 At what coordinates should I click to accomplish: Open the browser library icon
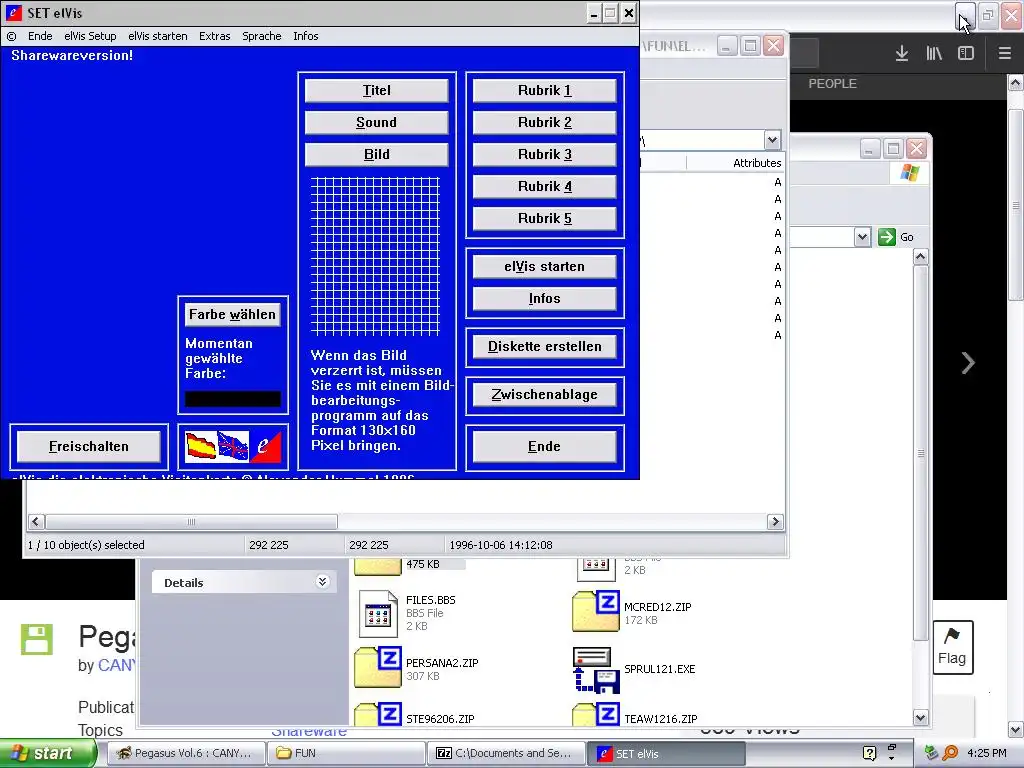click(934, 53)
